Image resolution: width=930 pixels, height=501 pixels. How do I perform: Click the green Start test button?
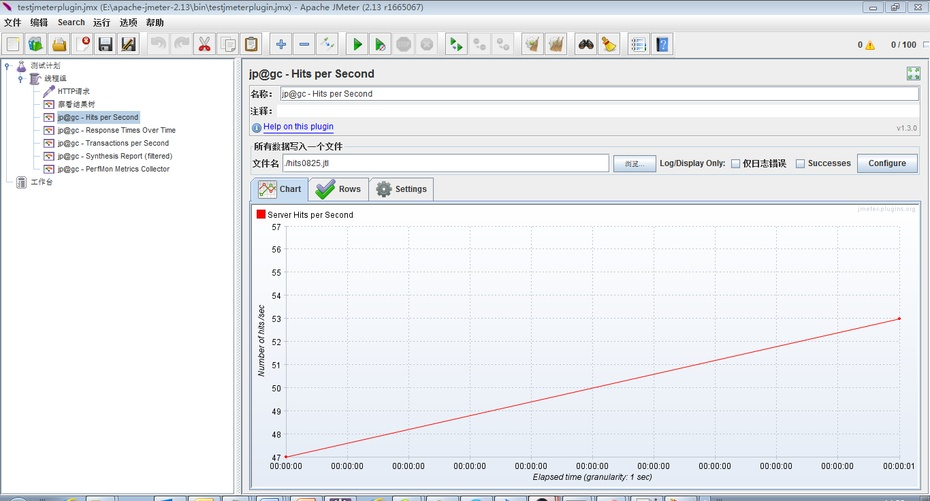(357, 44)
